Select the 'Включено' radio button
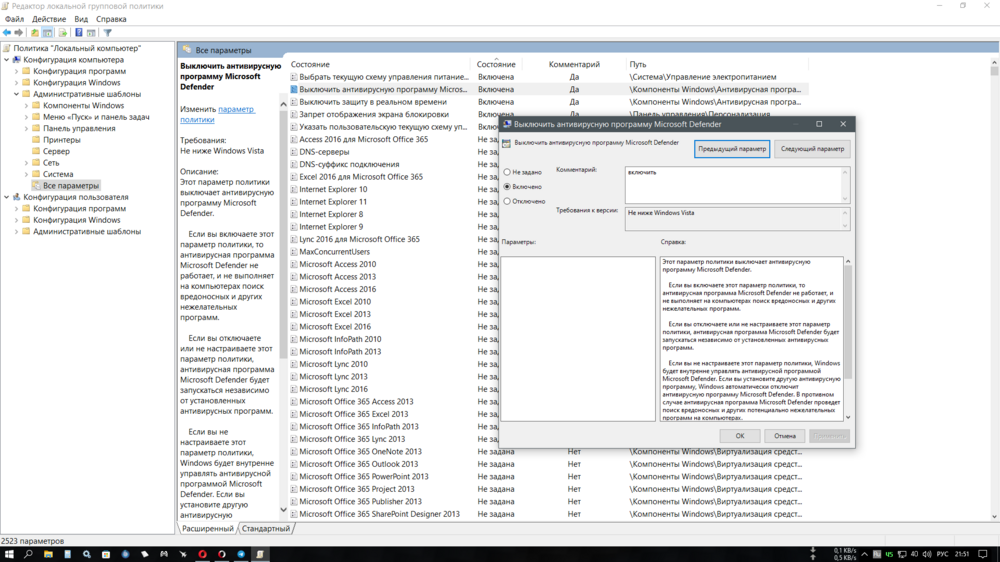 coord(507,187)
